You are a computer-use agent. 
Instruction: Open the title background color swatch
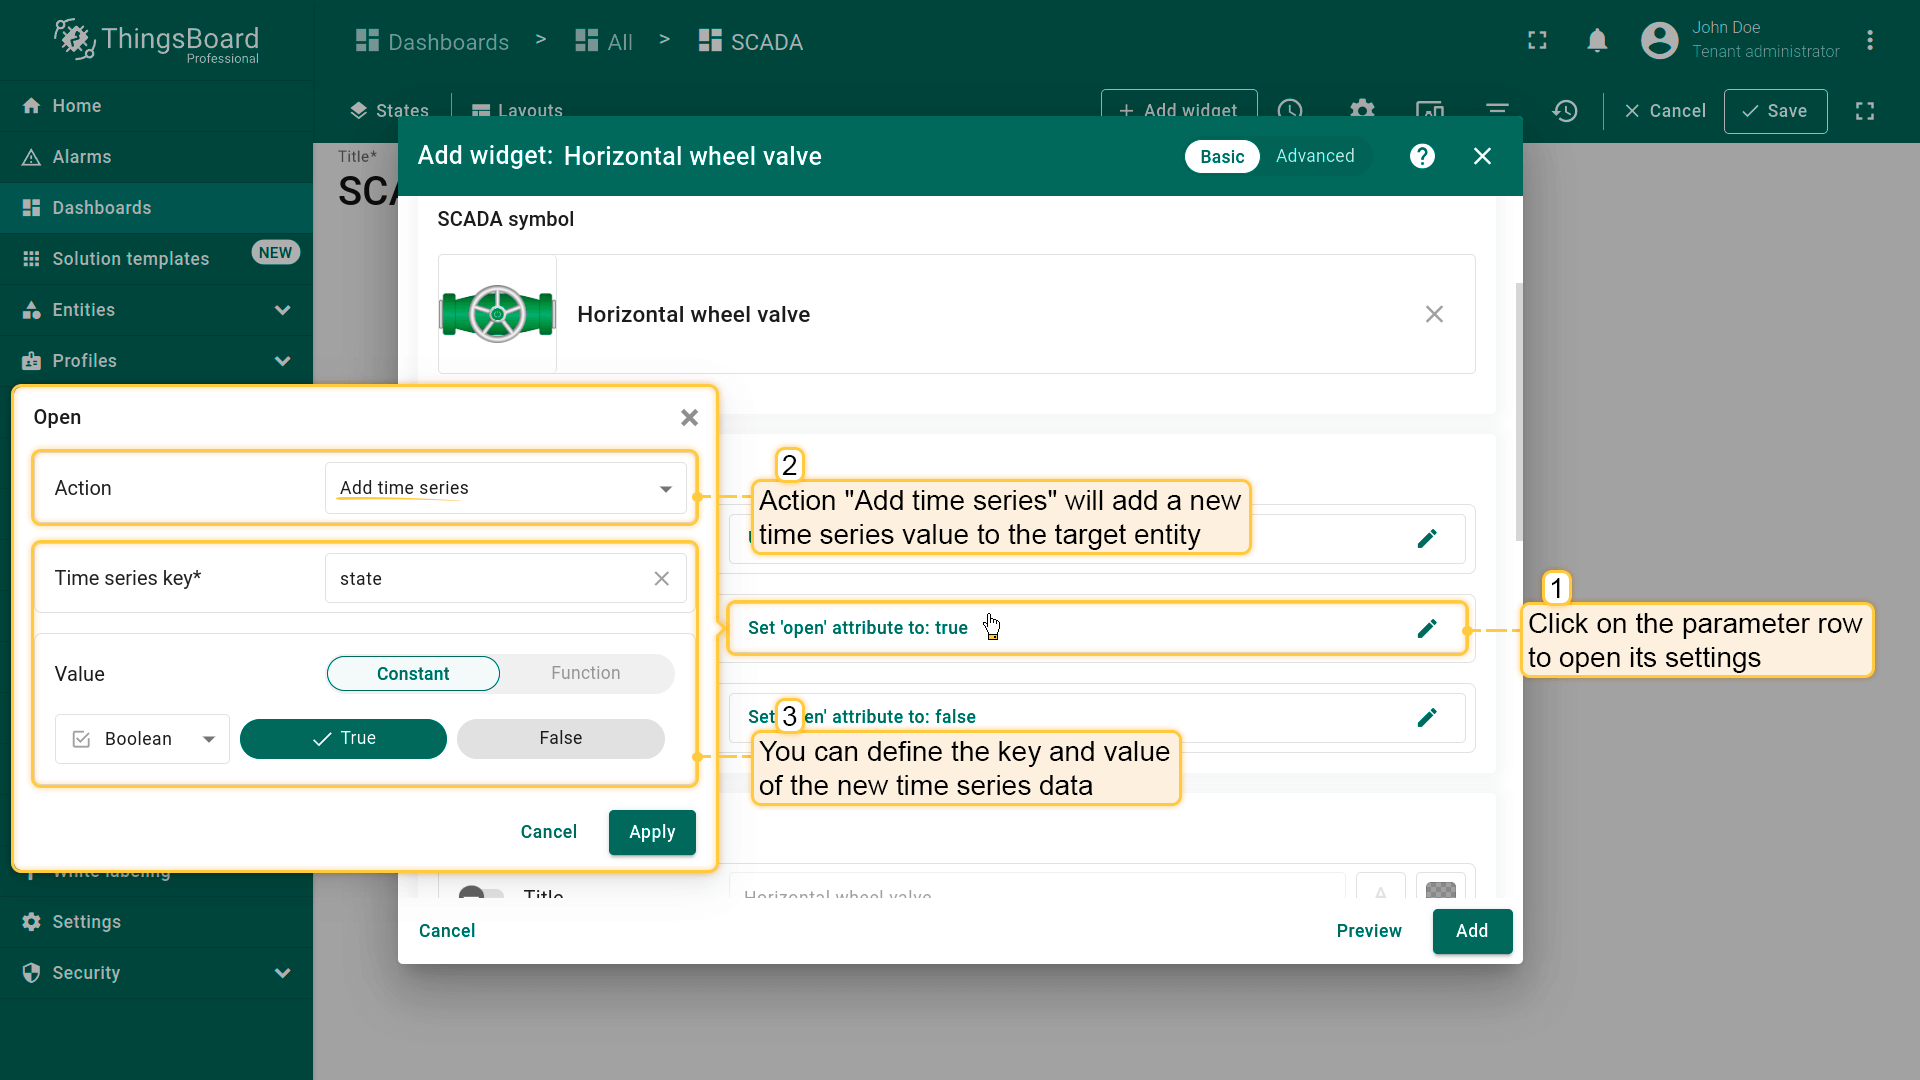1440,889
